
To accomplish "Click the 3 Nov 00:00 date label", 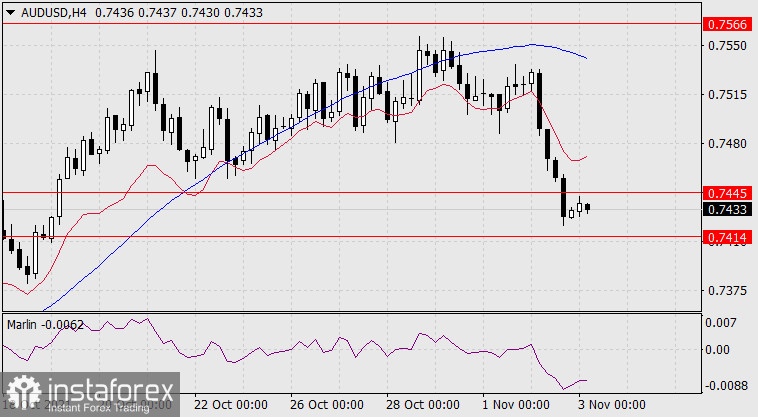I will [x=610, y=405].
